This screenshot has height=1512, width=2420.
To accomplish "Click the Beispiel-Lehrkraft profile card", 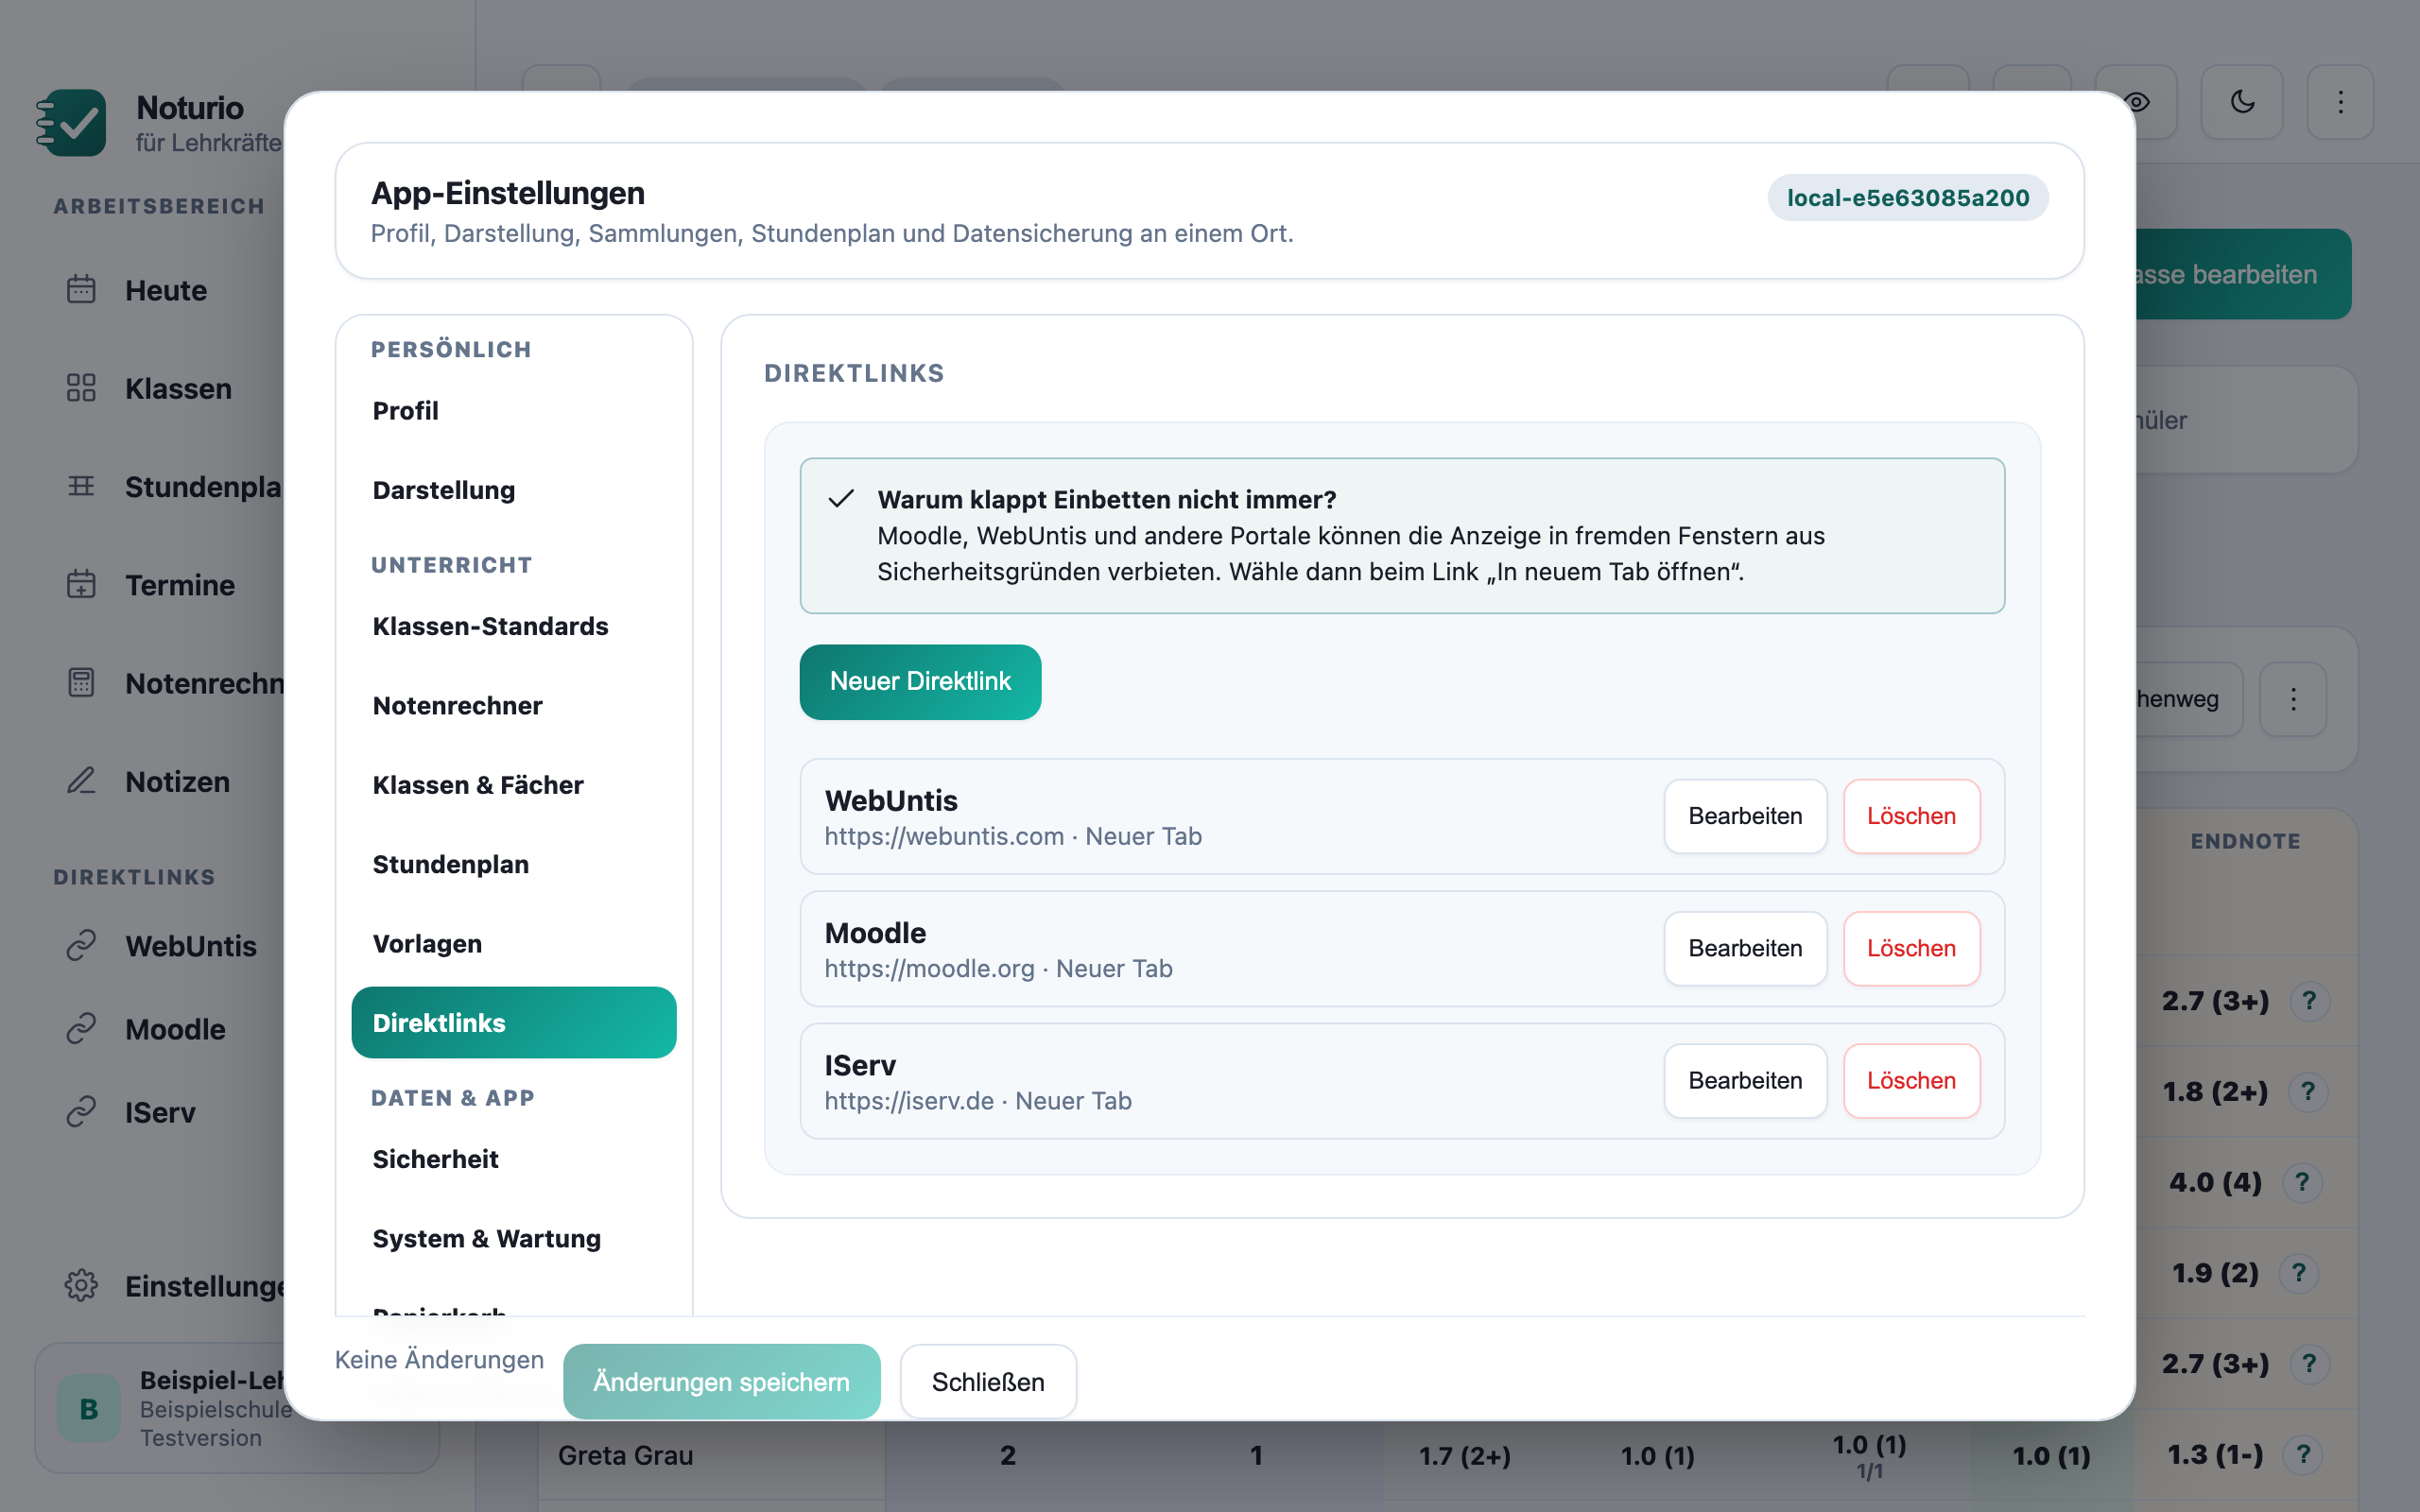I will click(x=160, y=1408).
